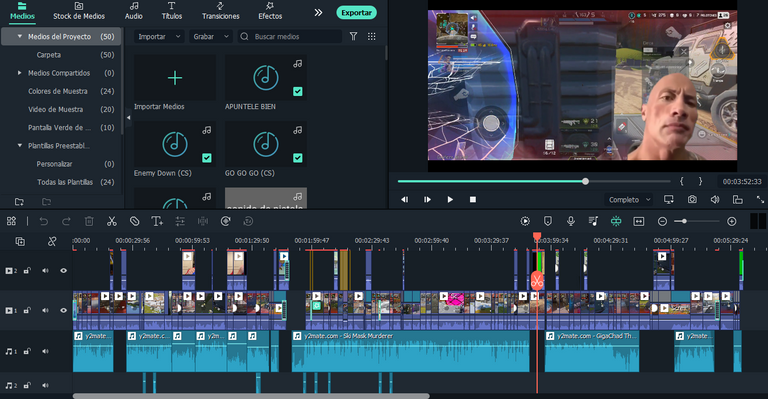768x399 pixels.
Task: Open the Títulos tab
Action: [x=171, y=11]
